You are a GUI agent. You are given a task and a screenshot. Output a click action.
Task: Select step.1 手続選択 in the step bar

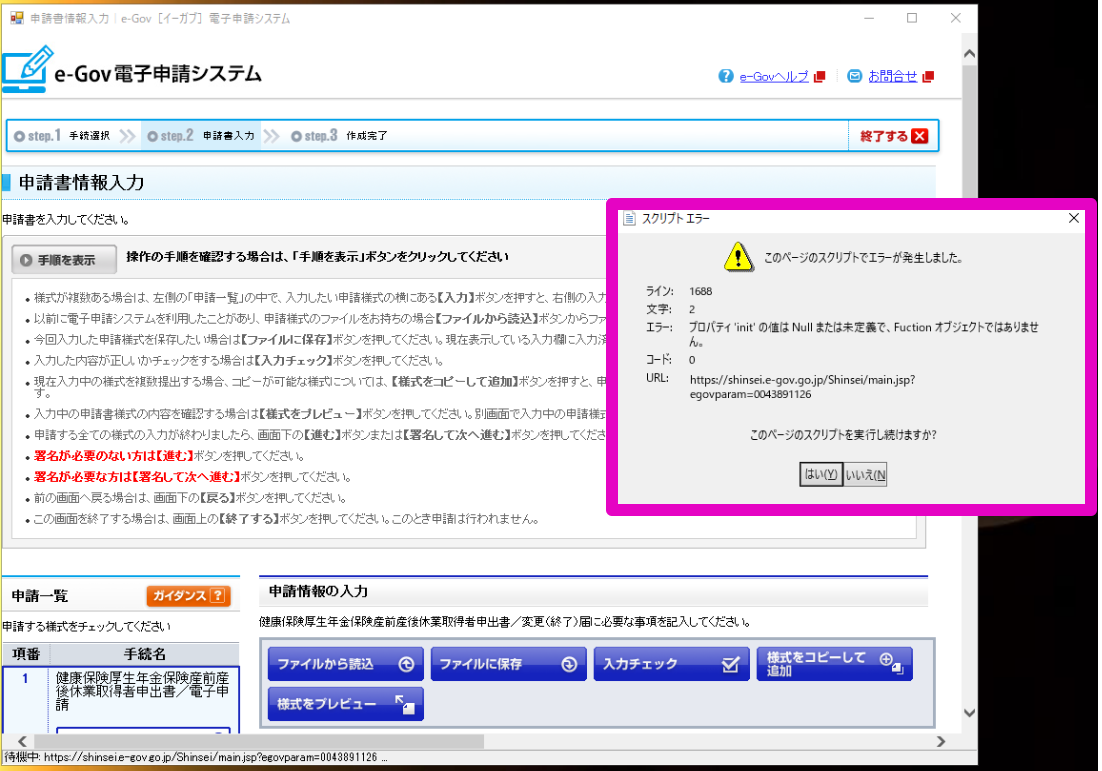click(x=62, y=136)
